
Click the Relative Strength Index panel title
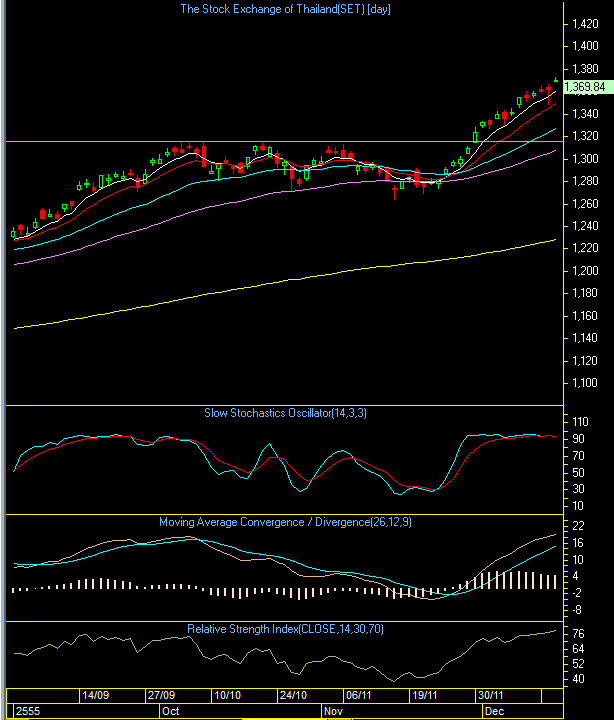coord(285,629)
